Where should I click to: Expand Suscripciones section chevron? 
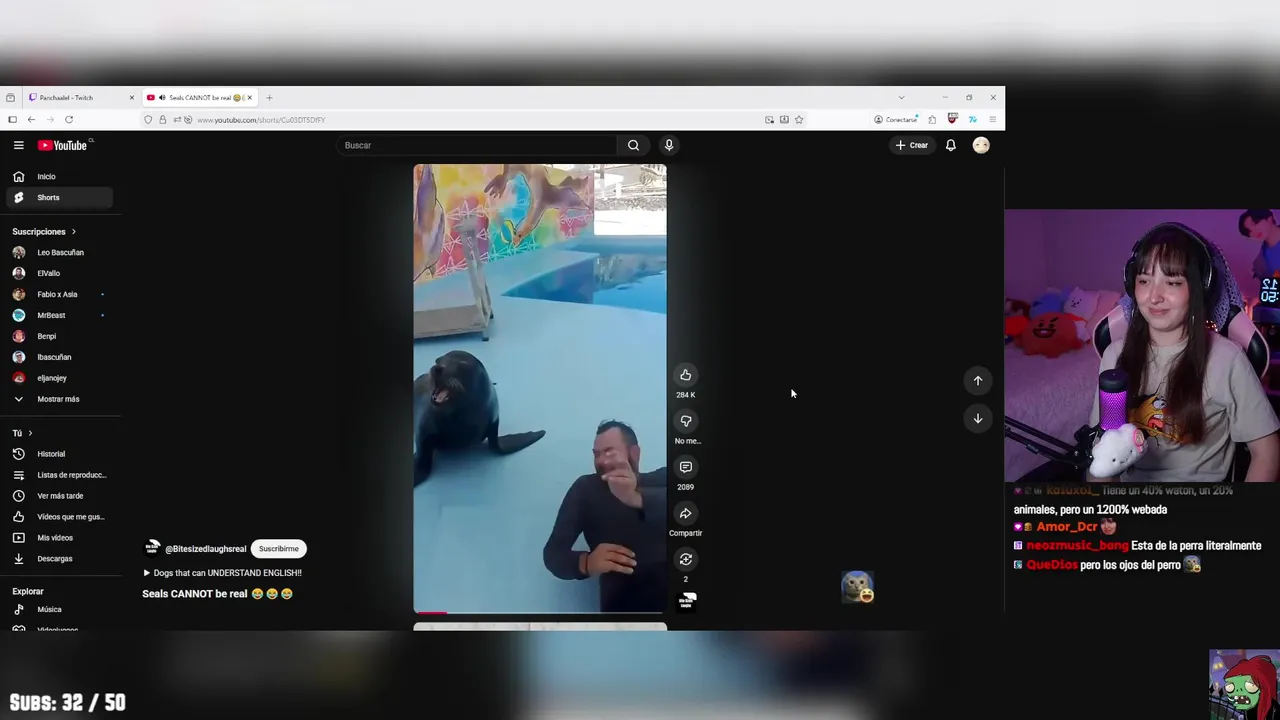click(73, 232)
